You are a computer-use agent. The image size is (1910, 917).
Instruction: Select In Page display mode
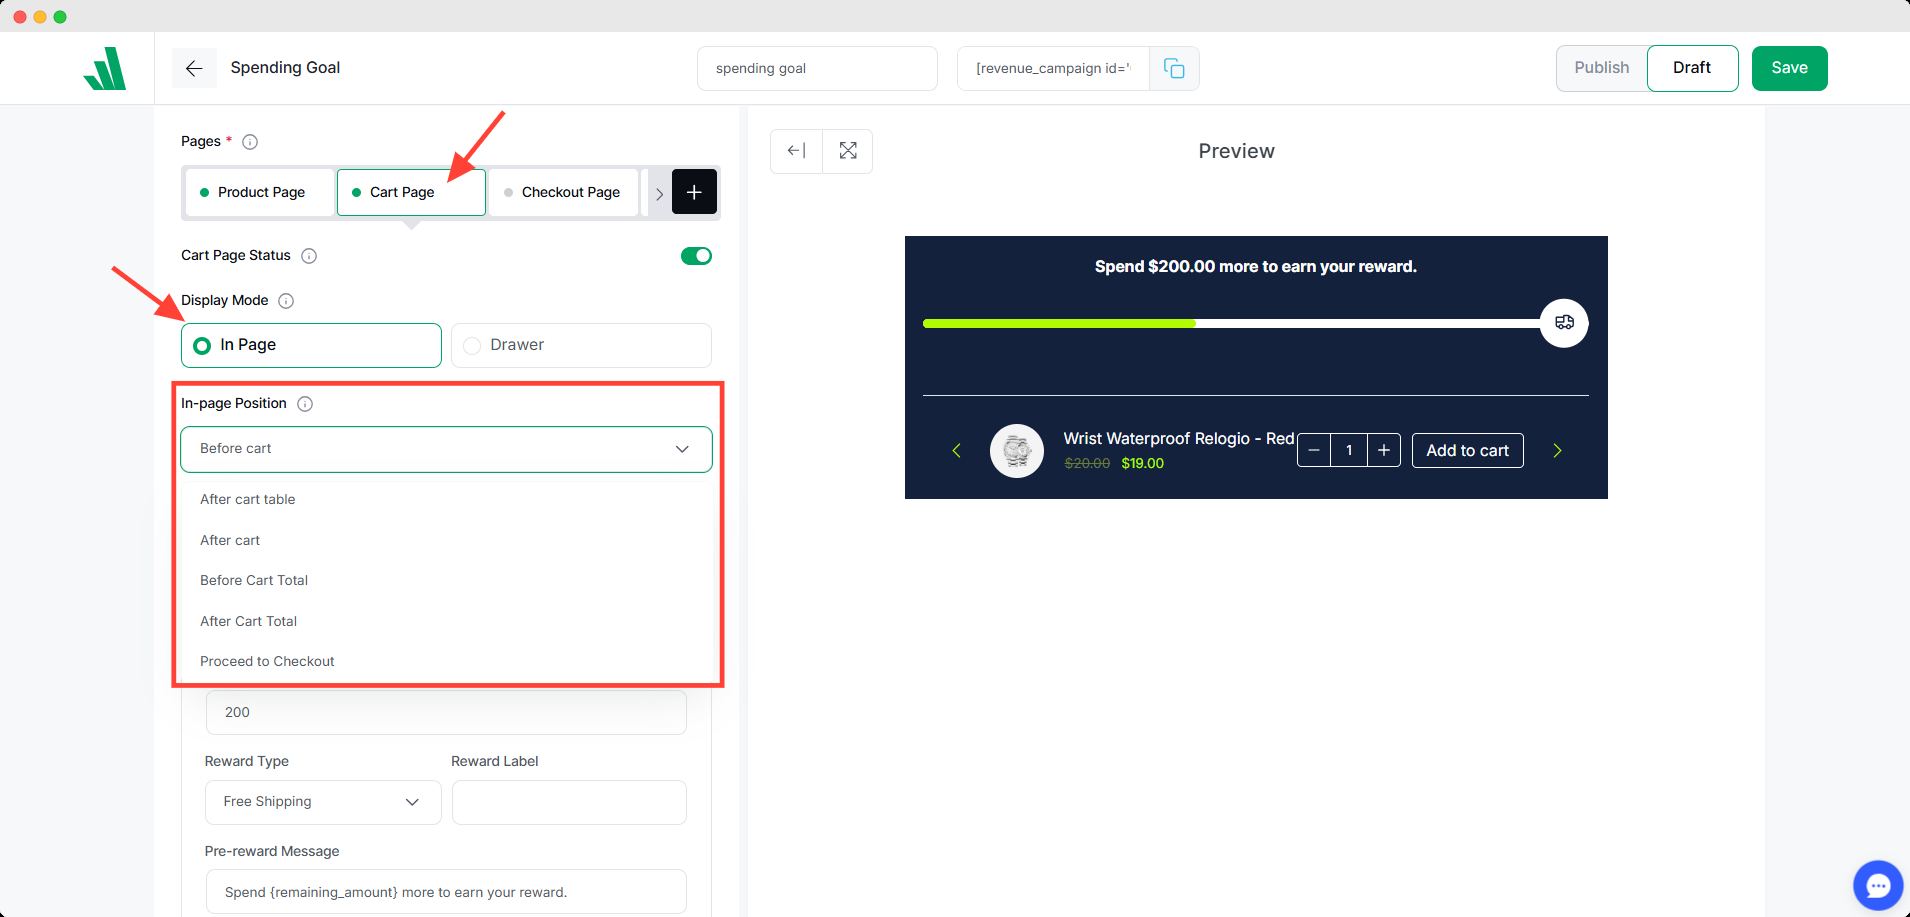tap(311, 345)
